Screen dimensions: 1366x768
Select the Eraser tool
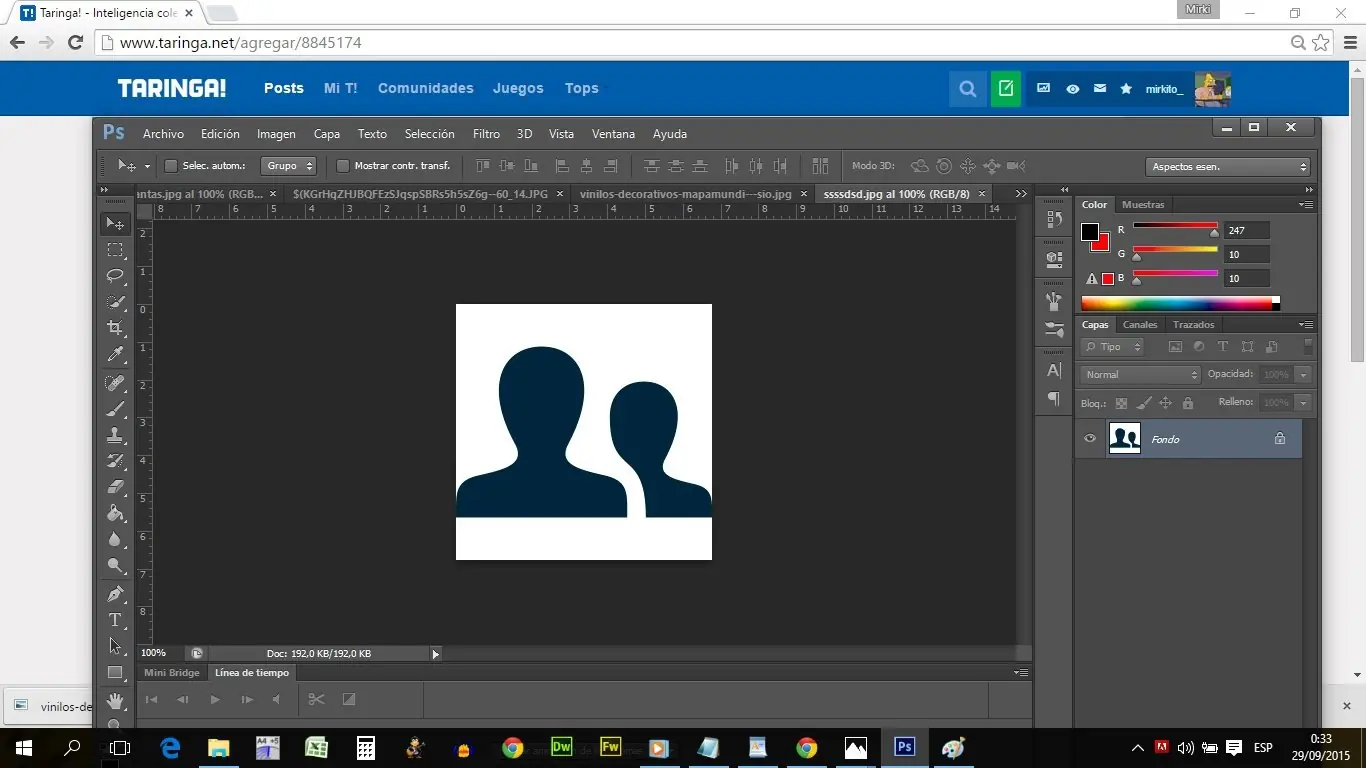115,487
